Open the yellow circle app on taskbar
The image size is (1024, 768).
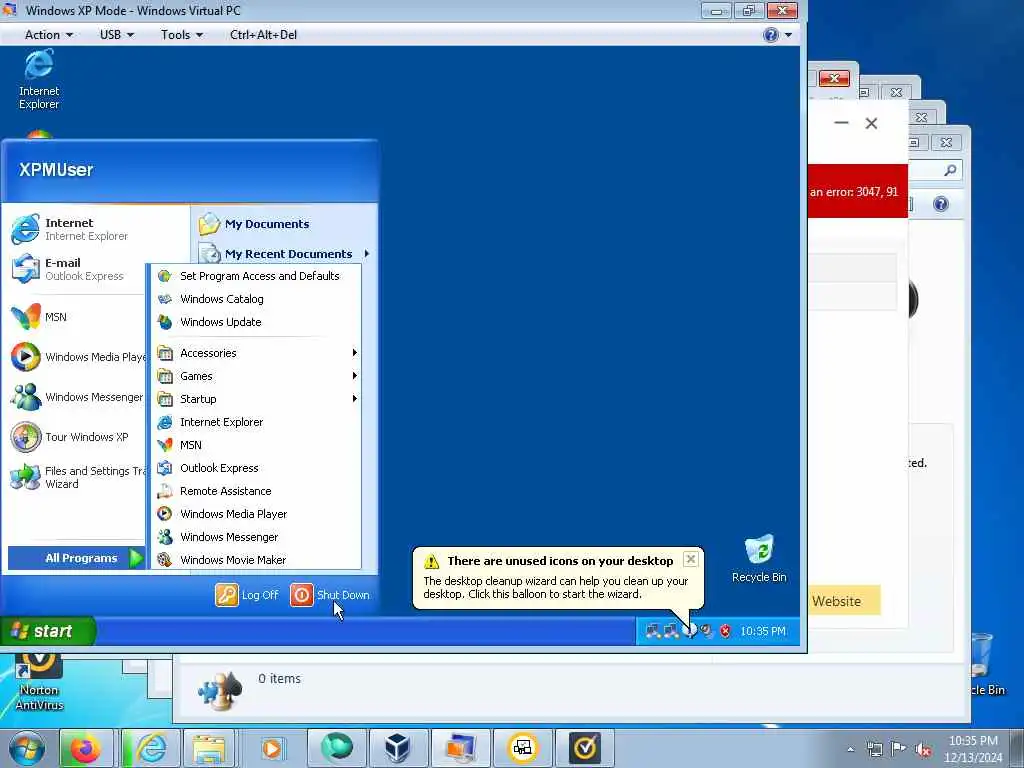point(522,748)
